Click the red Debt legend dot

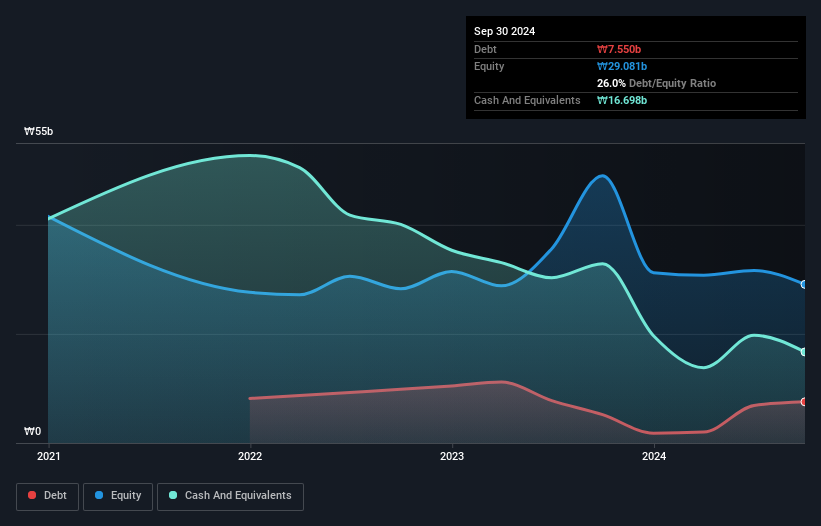click(x=32, y=495)
